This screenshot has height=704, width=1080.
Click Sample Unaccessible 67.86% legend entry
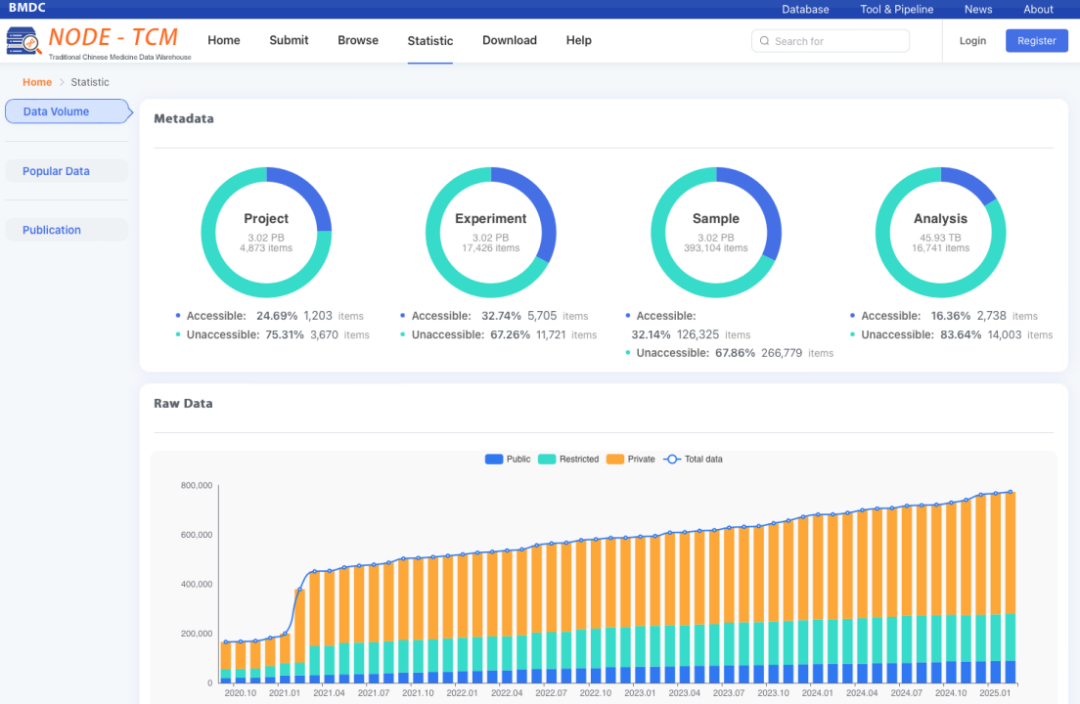729,353
